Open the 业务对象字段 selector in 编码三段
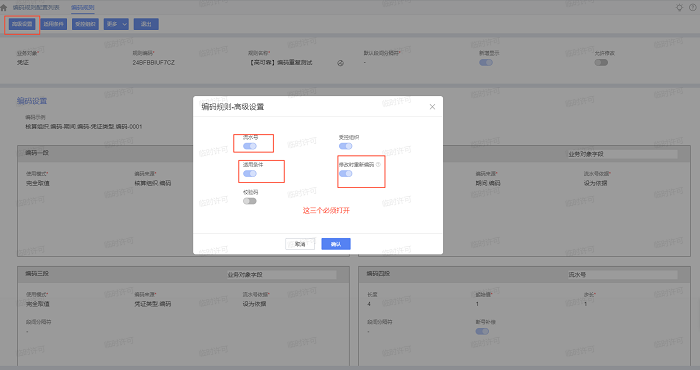The image size is (700, 370). tap(281, 275)
